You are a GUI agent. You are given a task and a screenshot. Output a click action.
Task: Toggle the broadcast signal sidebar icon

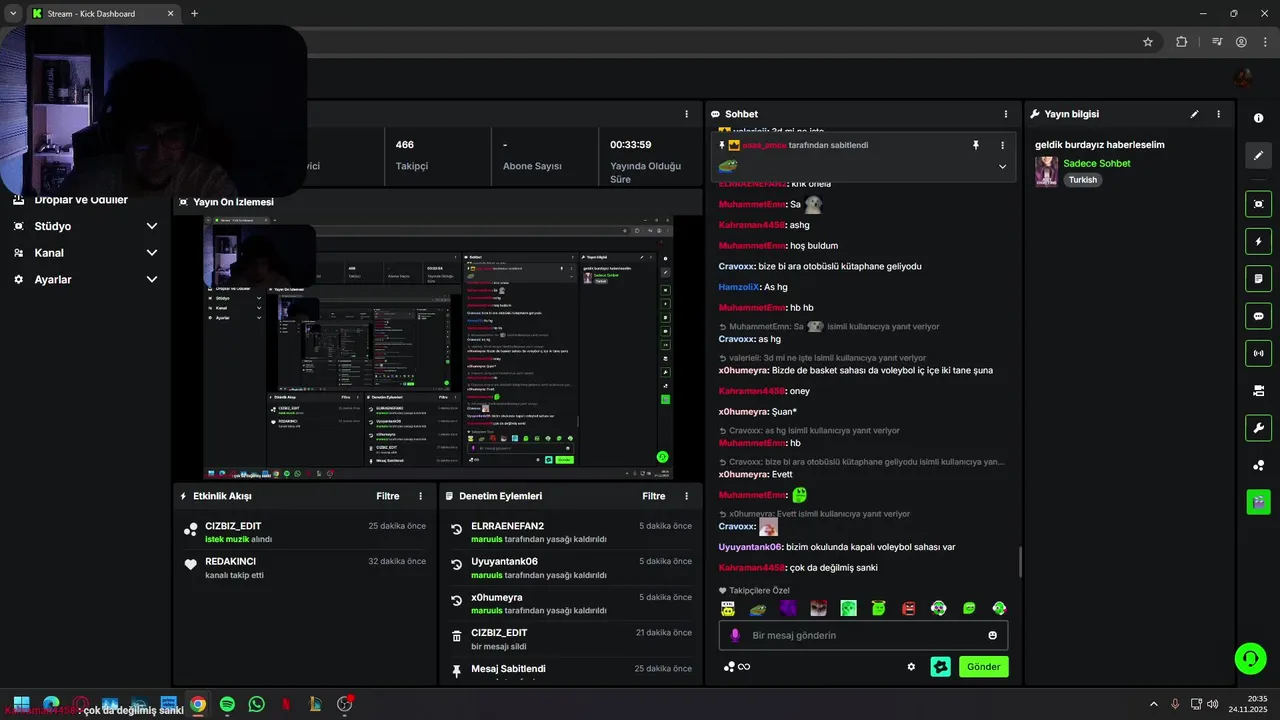[x=1258, y=353]
